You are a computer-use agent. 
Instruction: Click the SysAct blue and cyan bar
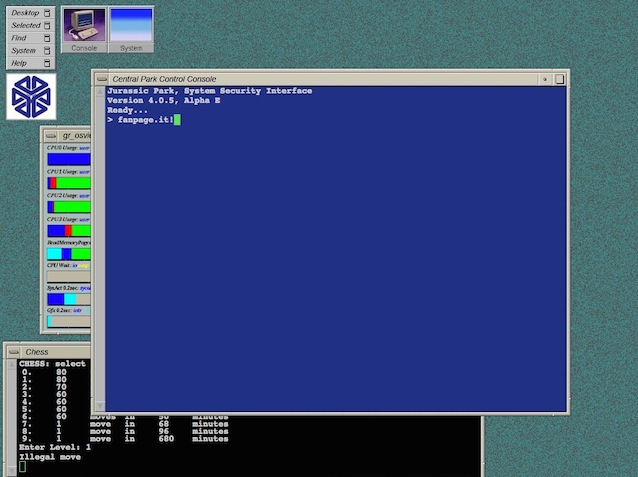(69, 299)
